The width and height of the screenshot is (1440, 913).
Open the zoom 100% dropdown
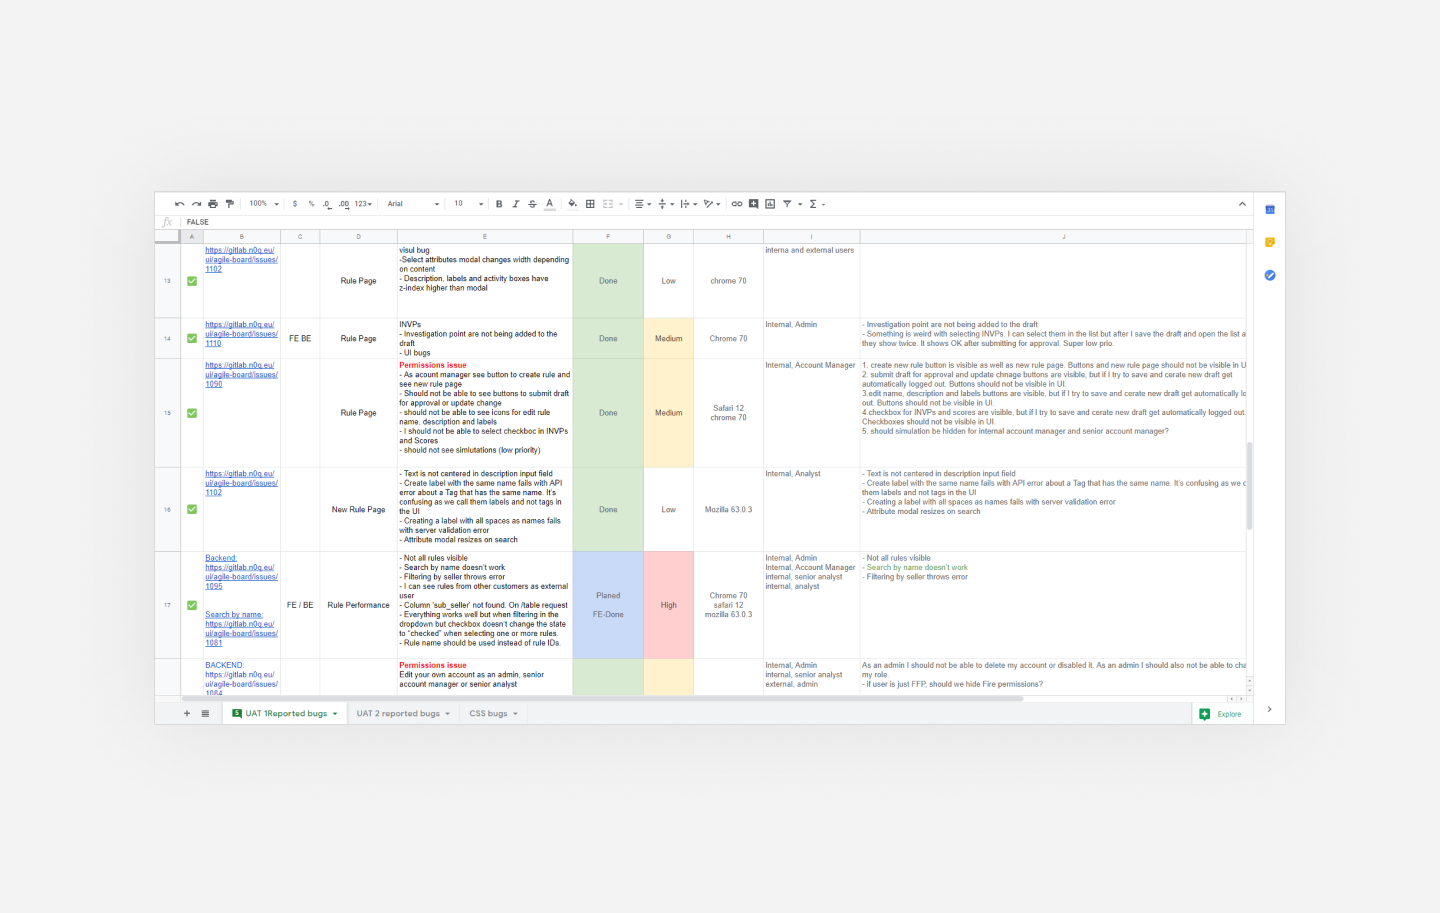264,204
